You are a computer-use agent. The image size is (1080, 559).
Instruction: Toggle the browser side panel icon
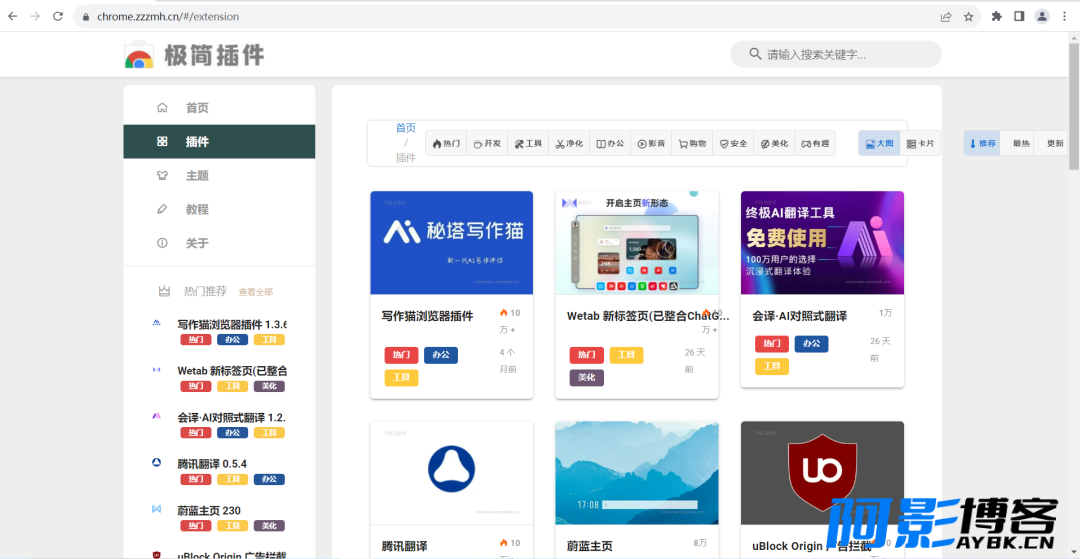[1019, 17]
